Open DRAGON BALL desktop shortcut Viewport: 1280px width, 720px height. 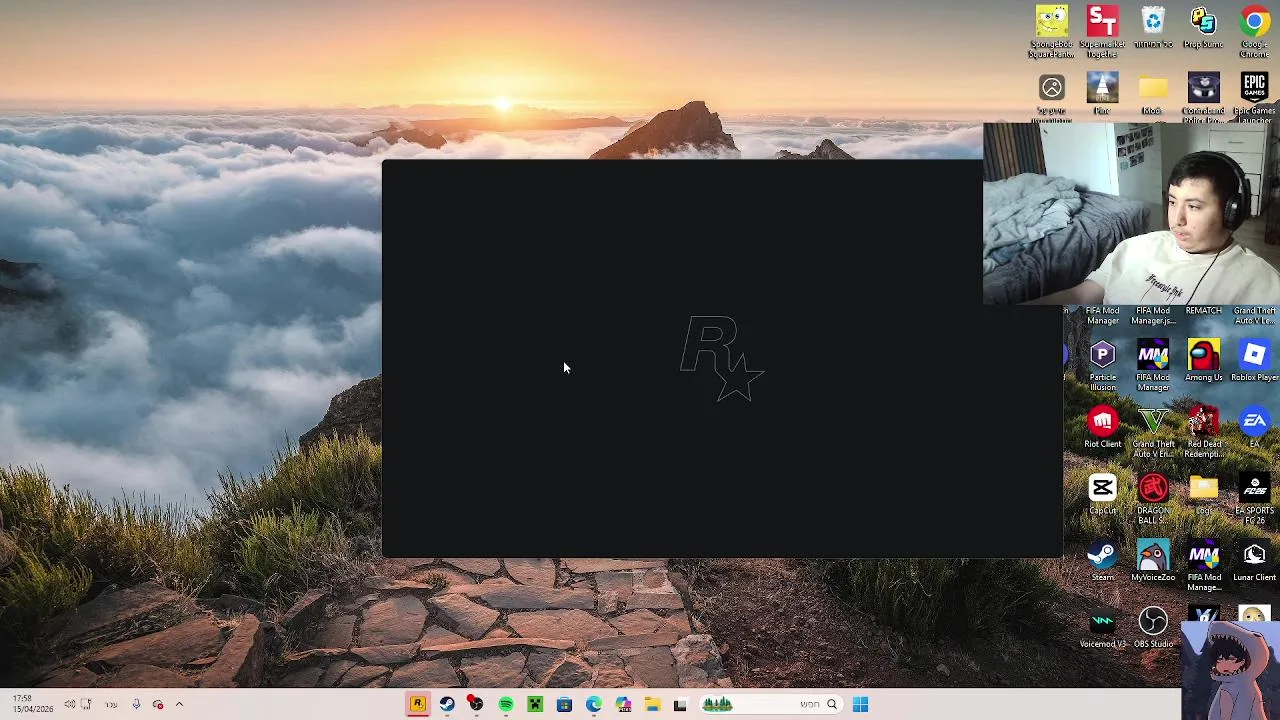(x=1153, y=499)
